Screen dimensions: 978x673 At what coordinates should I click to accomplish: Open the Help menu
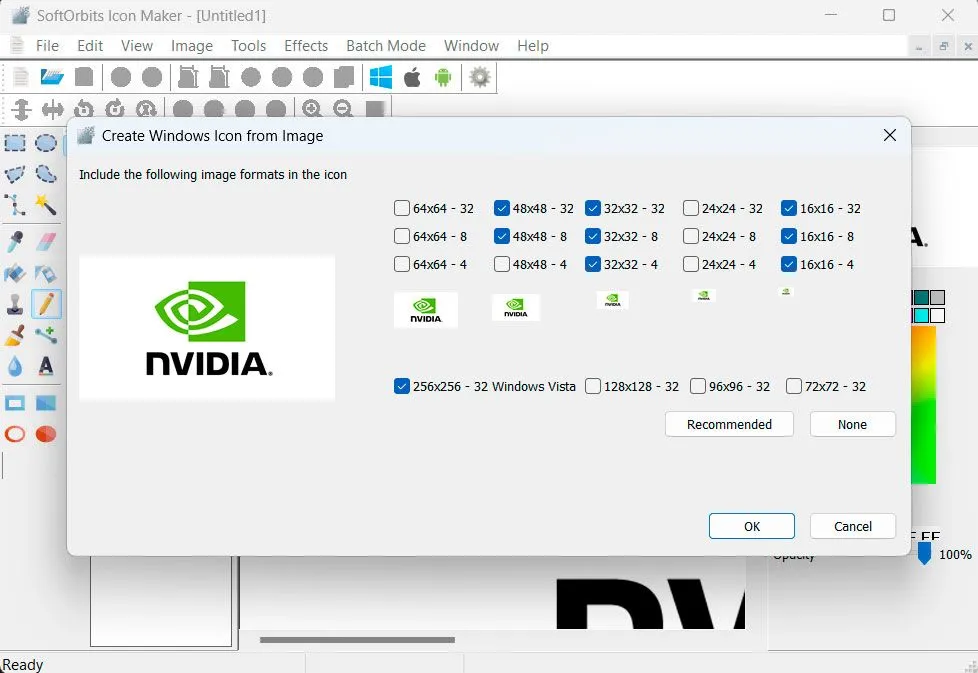coord(533,46)
